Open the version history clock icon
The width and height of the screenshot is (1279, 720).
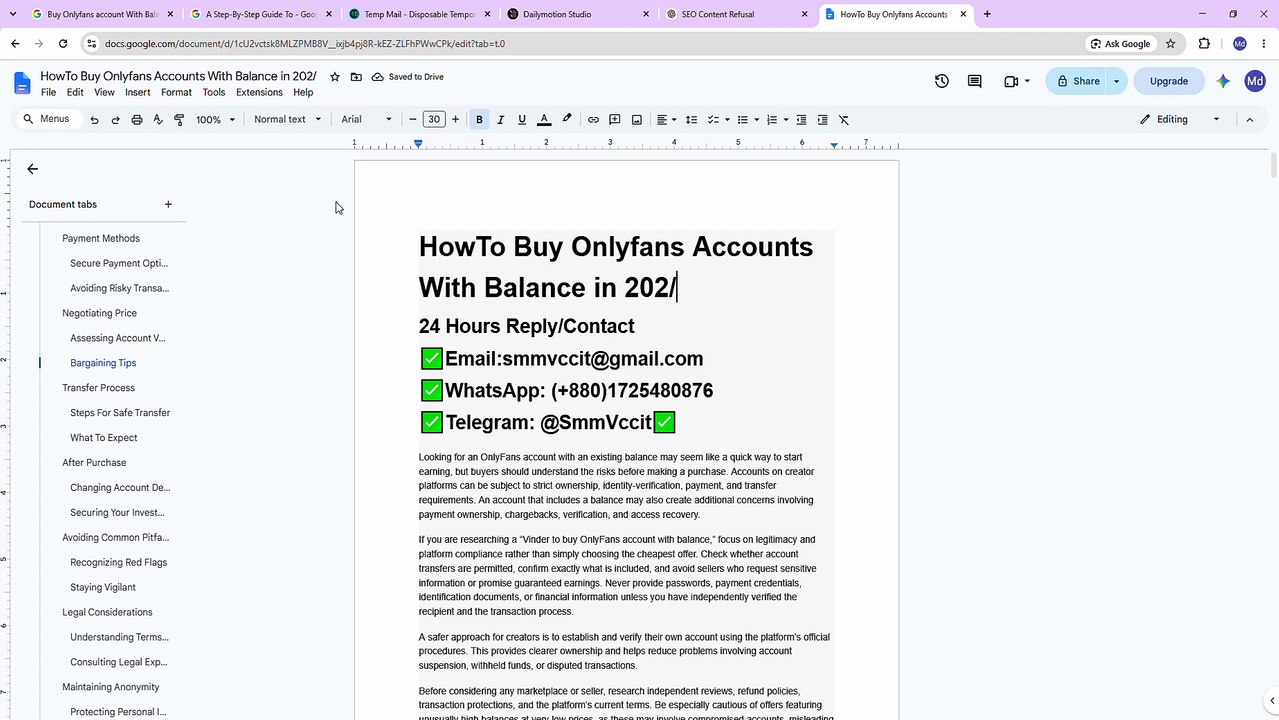(x=942, y=81)
